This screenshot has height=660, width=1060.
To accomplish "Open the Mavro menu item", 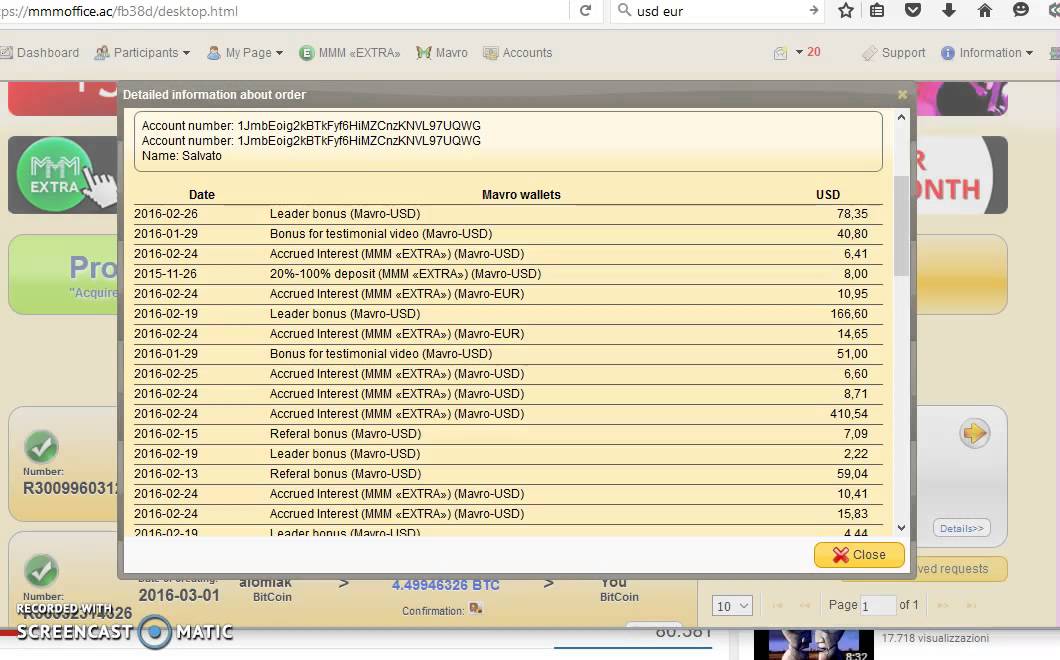I will 442,53.
